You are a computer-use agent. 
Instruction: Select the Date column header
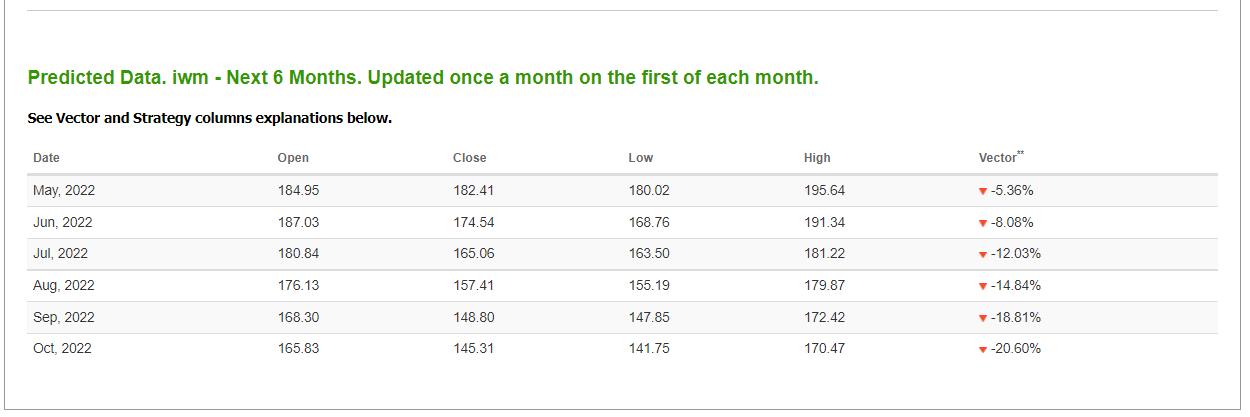coord(46,158)
